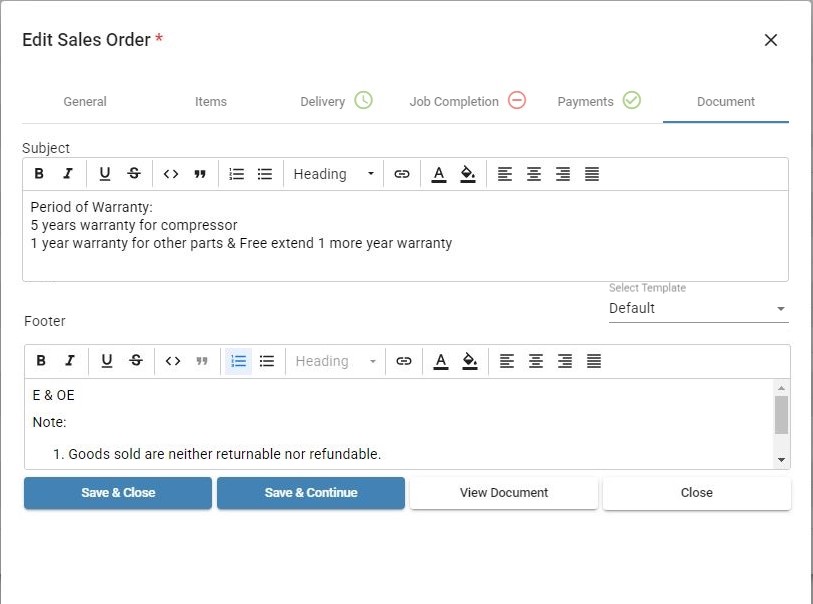Viewport: 813px width, 604px height.
Task: Toggle bold in Subject toolbar
Action: (x=39, y=174)
